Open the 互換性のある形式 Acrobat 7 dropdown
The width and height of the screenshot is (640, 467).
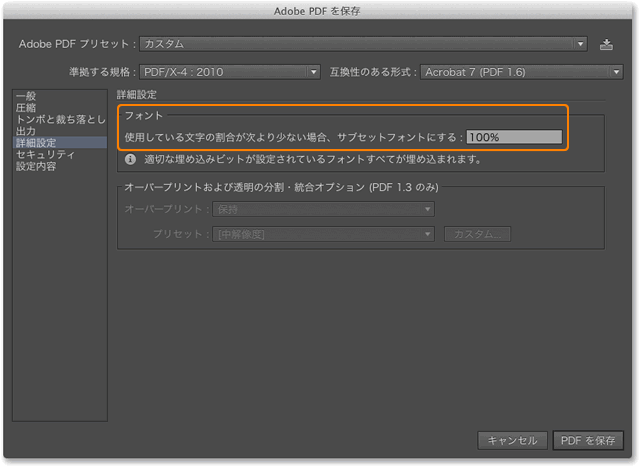521,72
